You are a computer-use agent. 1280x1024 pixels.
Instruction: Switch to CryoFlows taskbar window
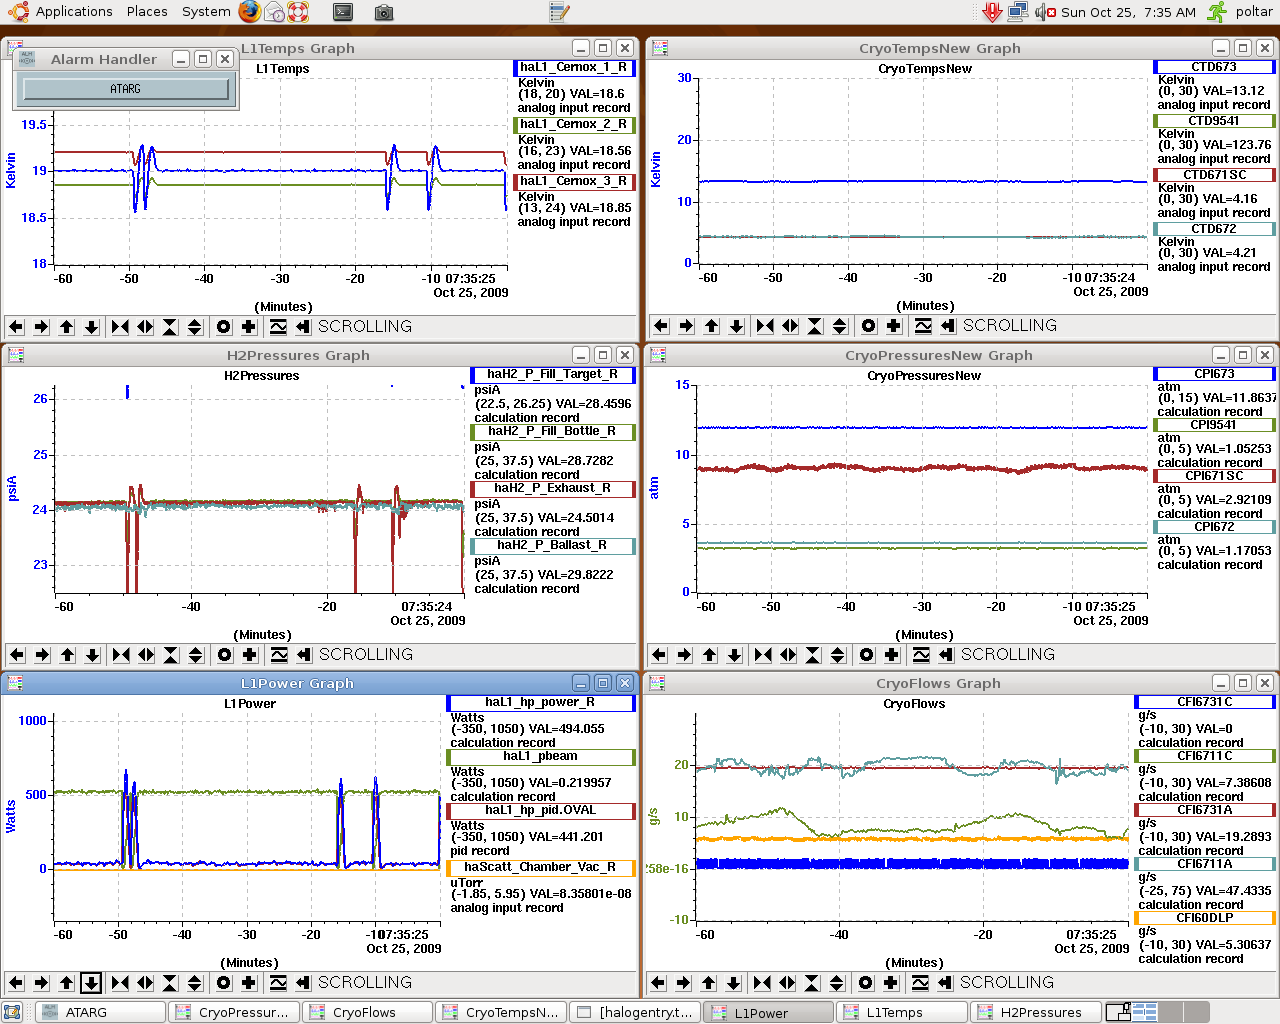pyautogui.click(x=367, y=1012)
